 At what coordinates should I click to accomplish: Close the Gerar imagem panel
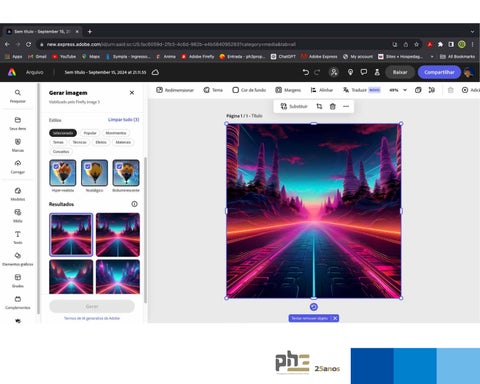pos(132,93)
